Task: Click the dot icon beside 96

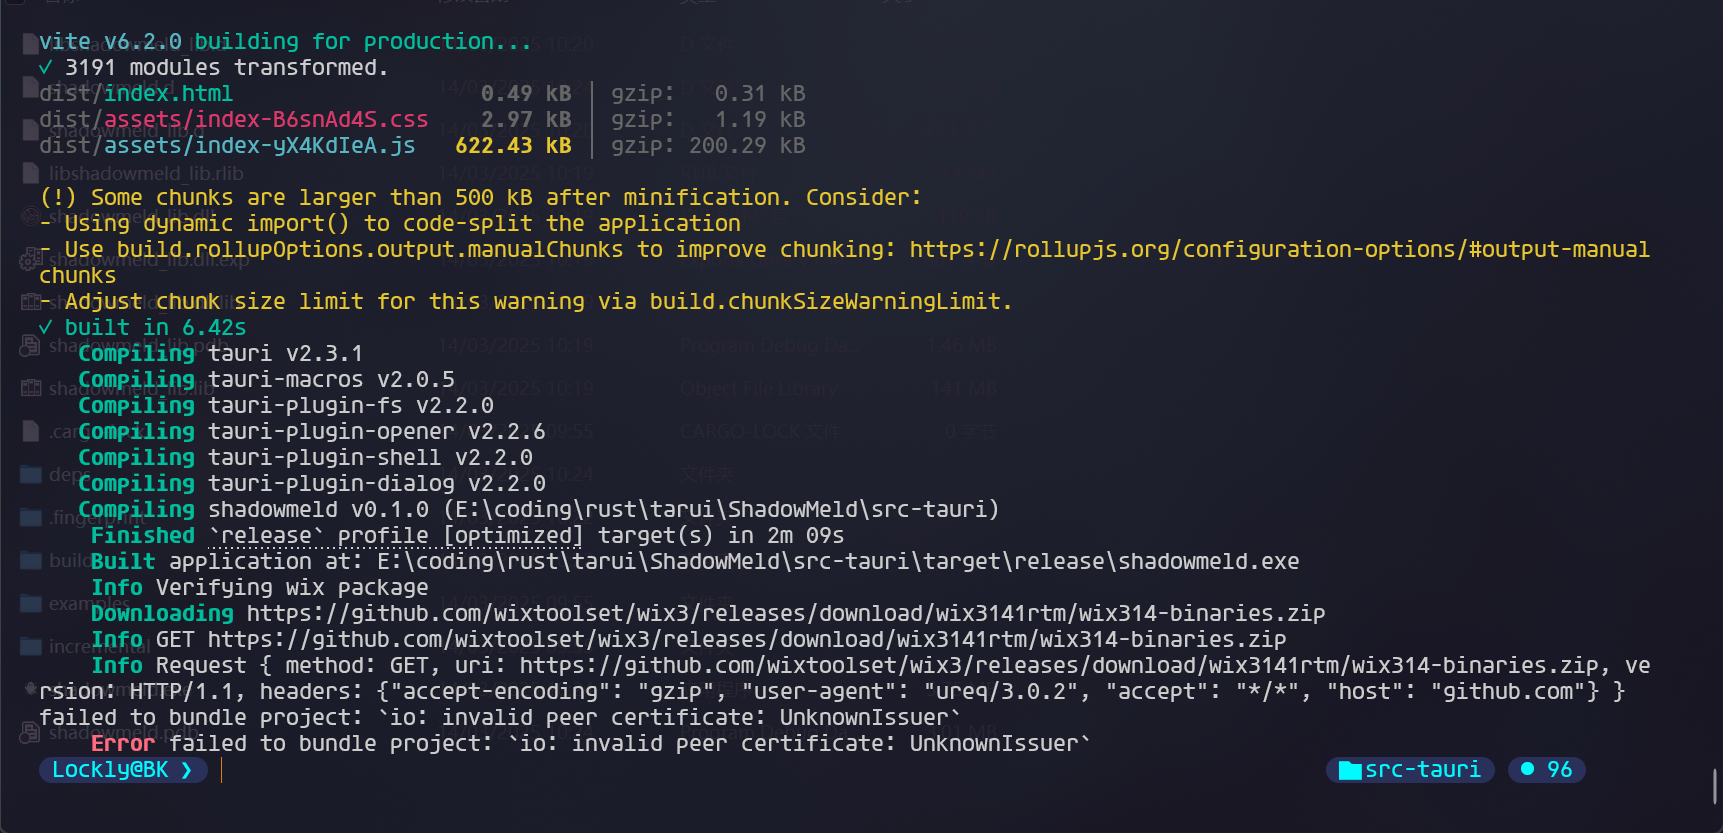Action: coord(1527,769)
